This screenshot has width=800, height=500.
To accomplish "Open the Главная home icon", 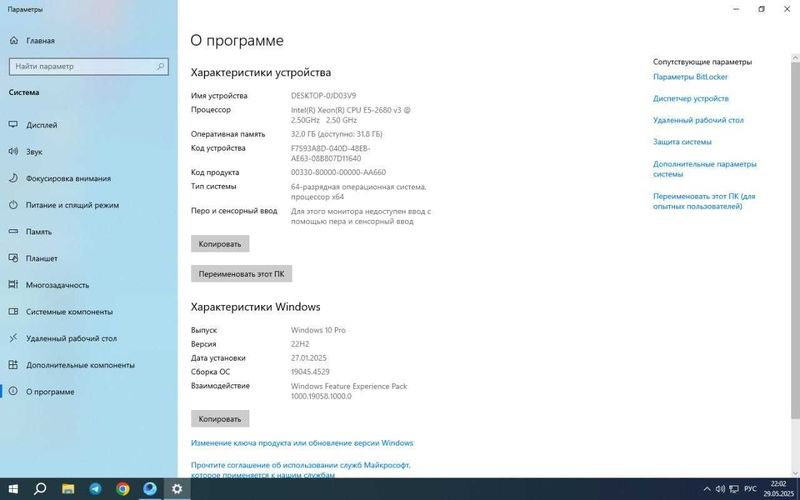I will pyautogui.click(x=14, y=40).
